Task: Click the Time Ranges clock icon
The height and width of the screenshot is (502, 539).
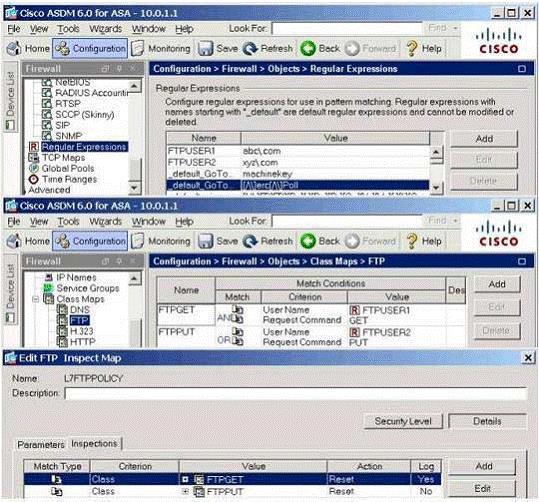Action: point(34,179)
